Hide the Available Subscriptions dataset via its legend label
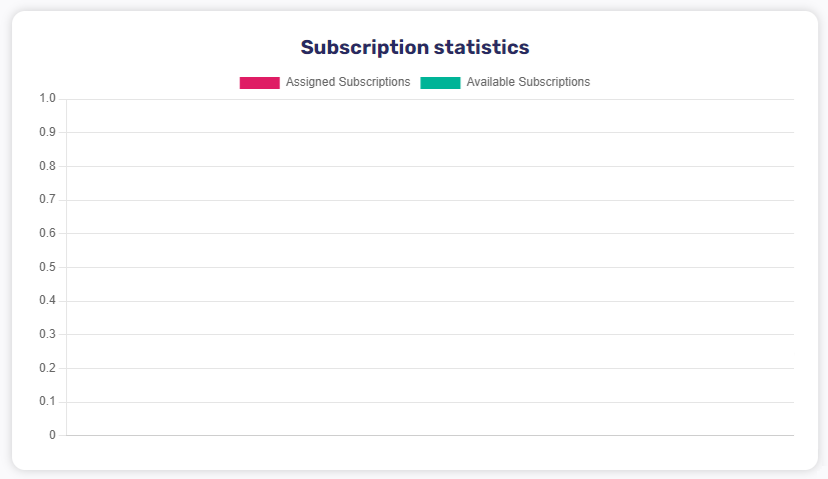Image resolution: width=828 pixels, height=479 pixels. (528, 82)
